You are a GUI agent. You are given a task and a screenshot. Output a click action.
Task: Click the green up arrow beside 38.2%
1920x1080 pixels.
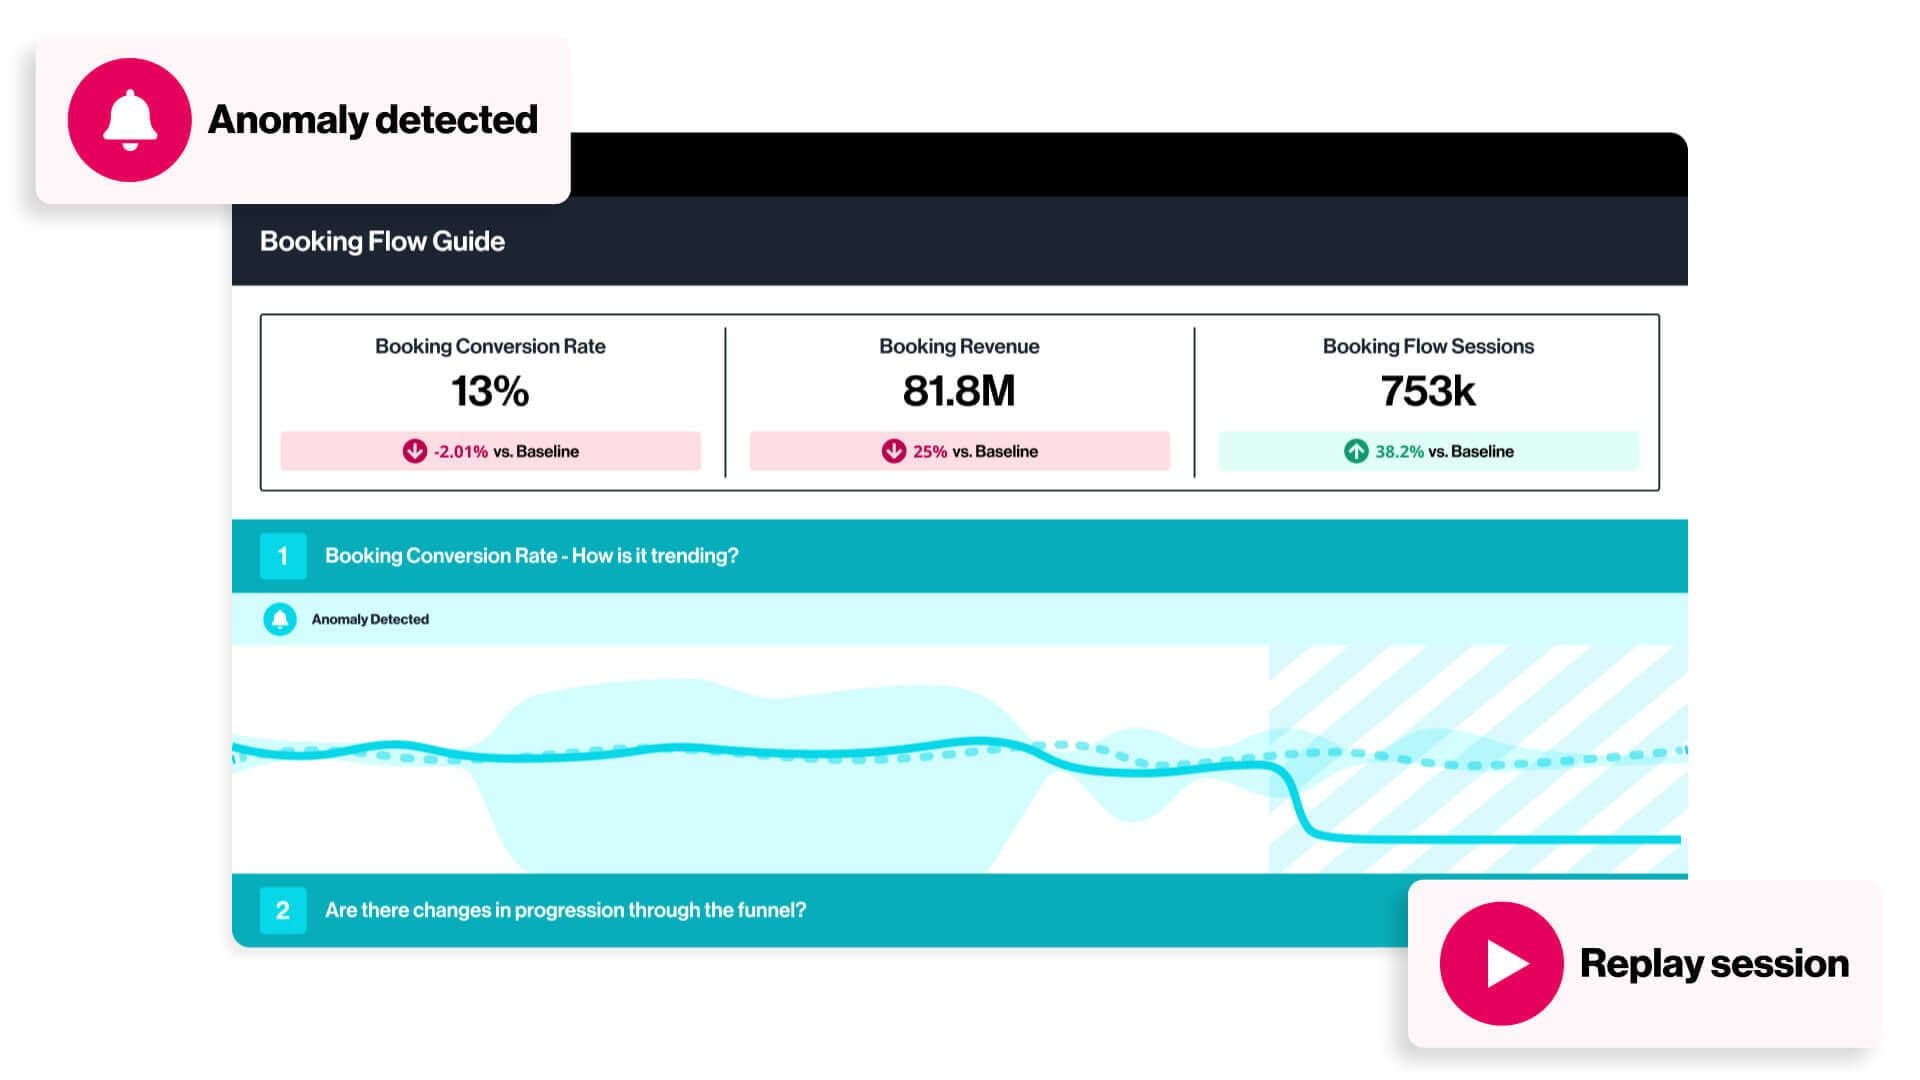tap(1355, 451)
